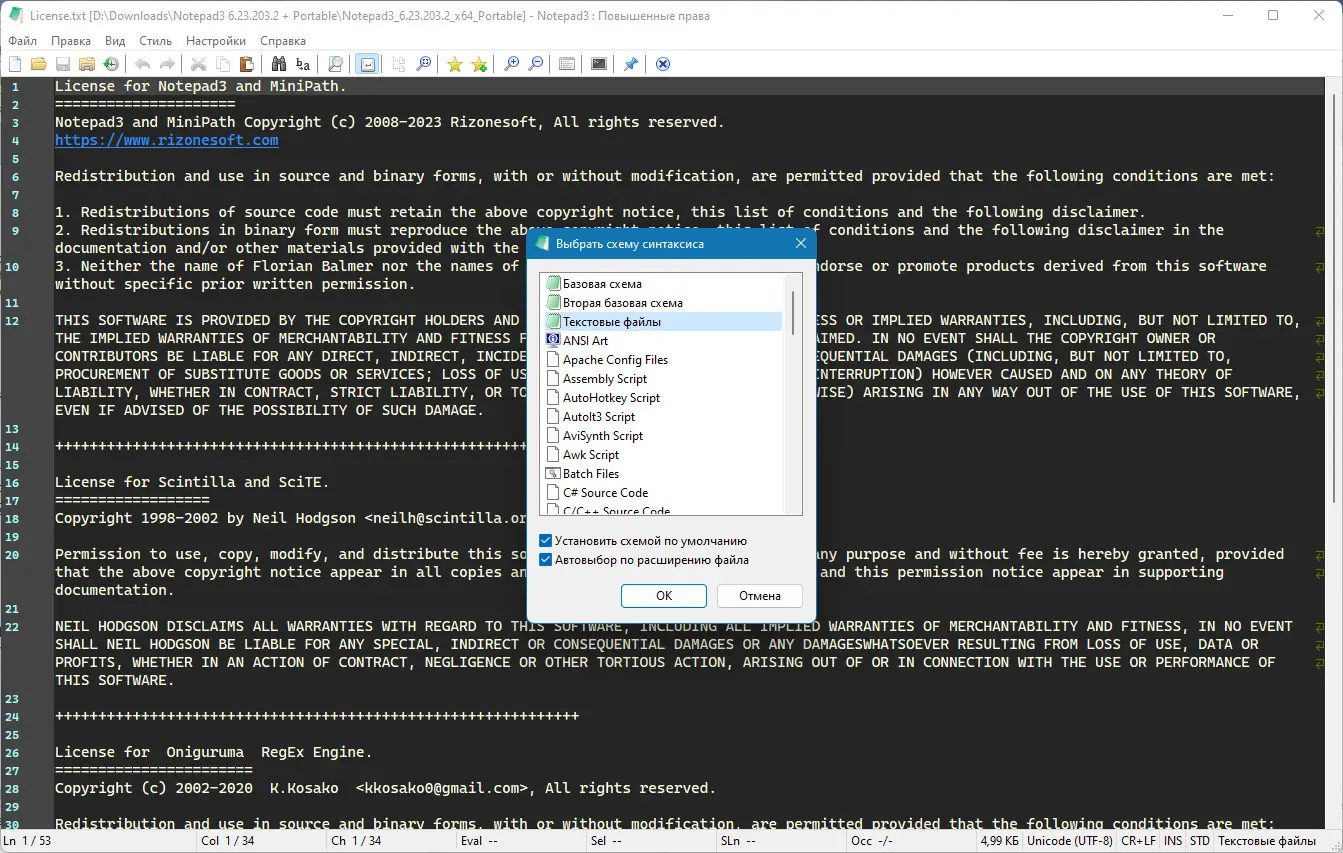This screenshot has height=853, width=1343.
Task: Click the License for Scintilla and SciTE line
Action: coord(192,482)
